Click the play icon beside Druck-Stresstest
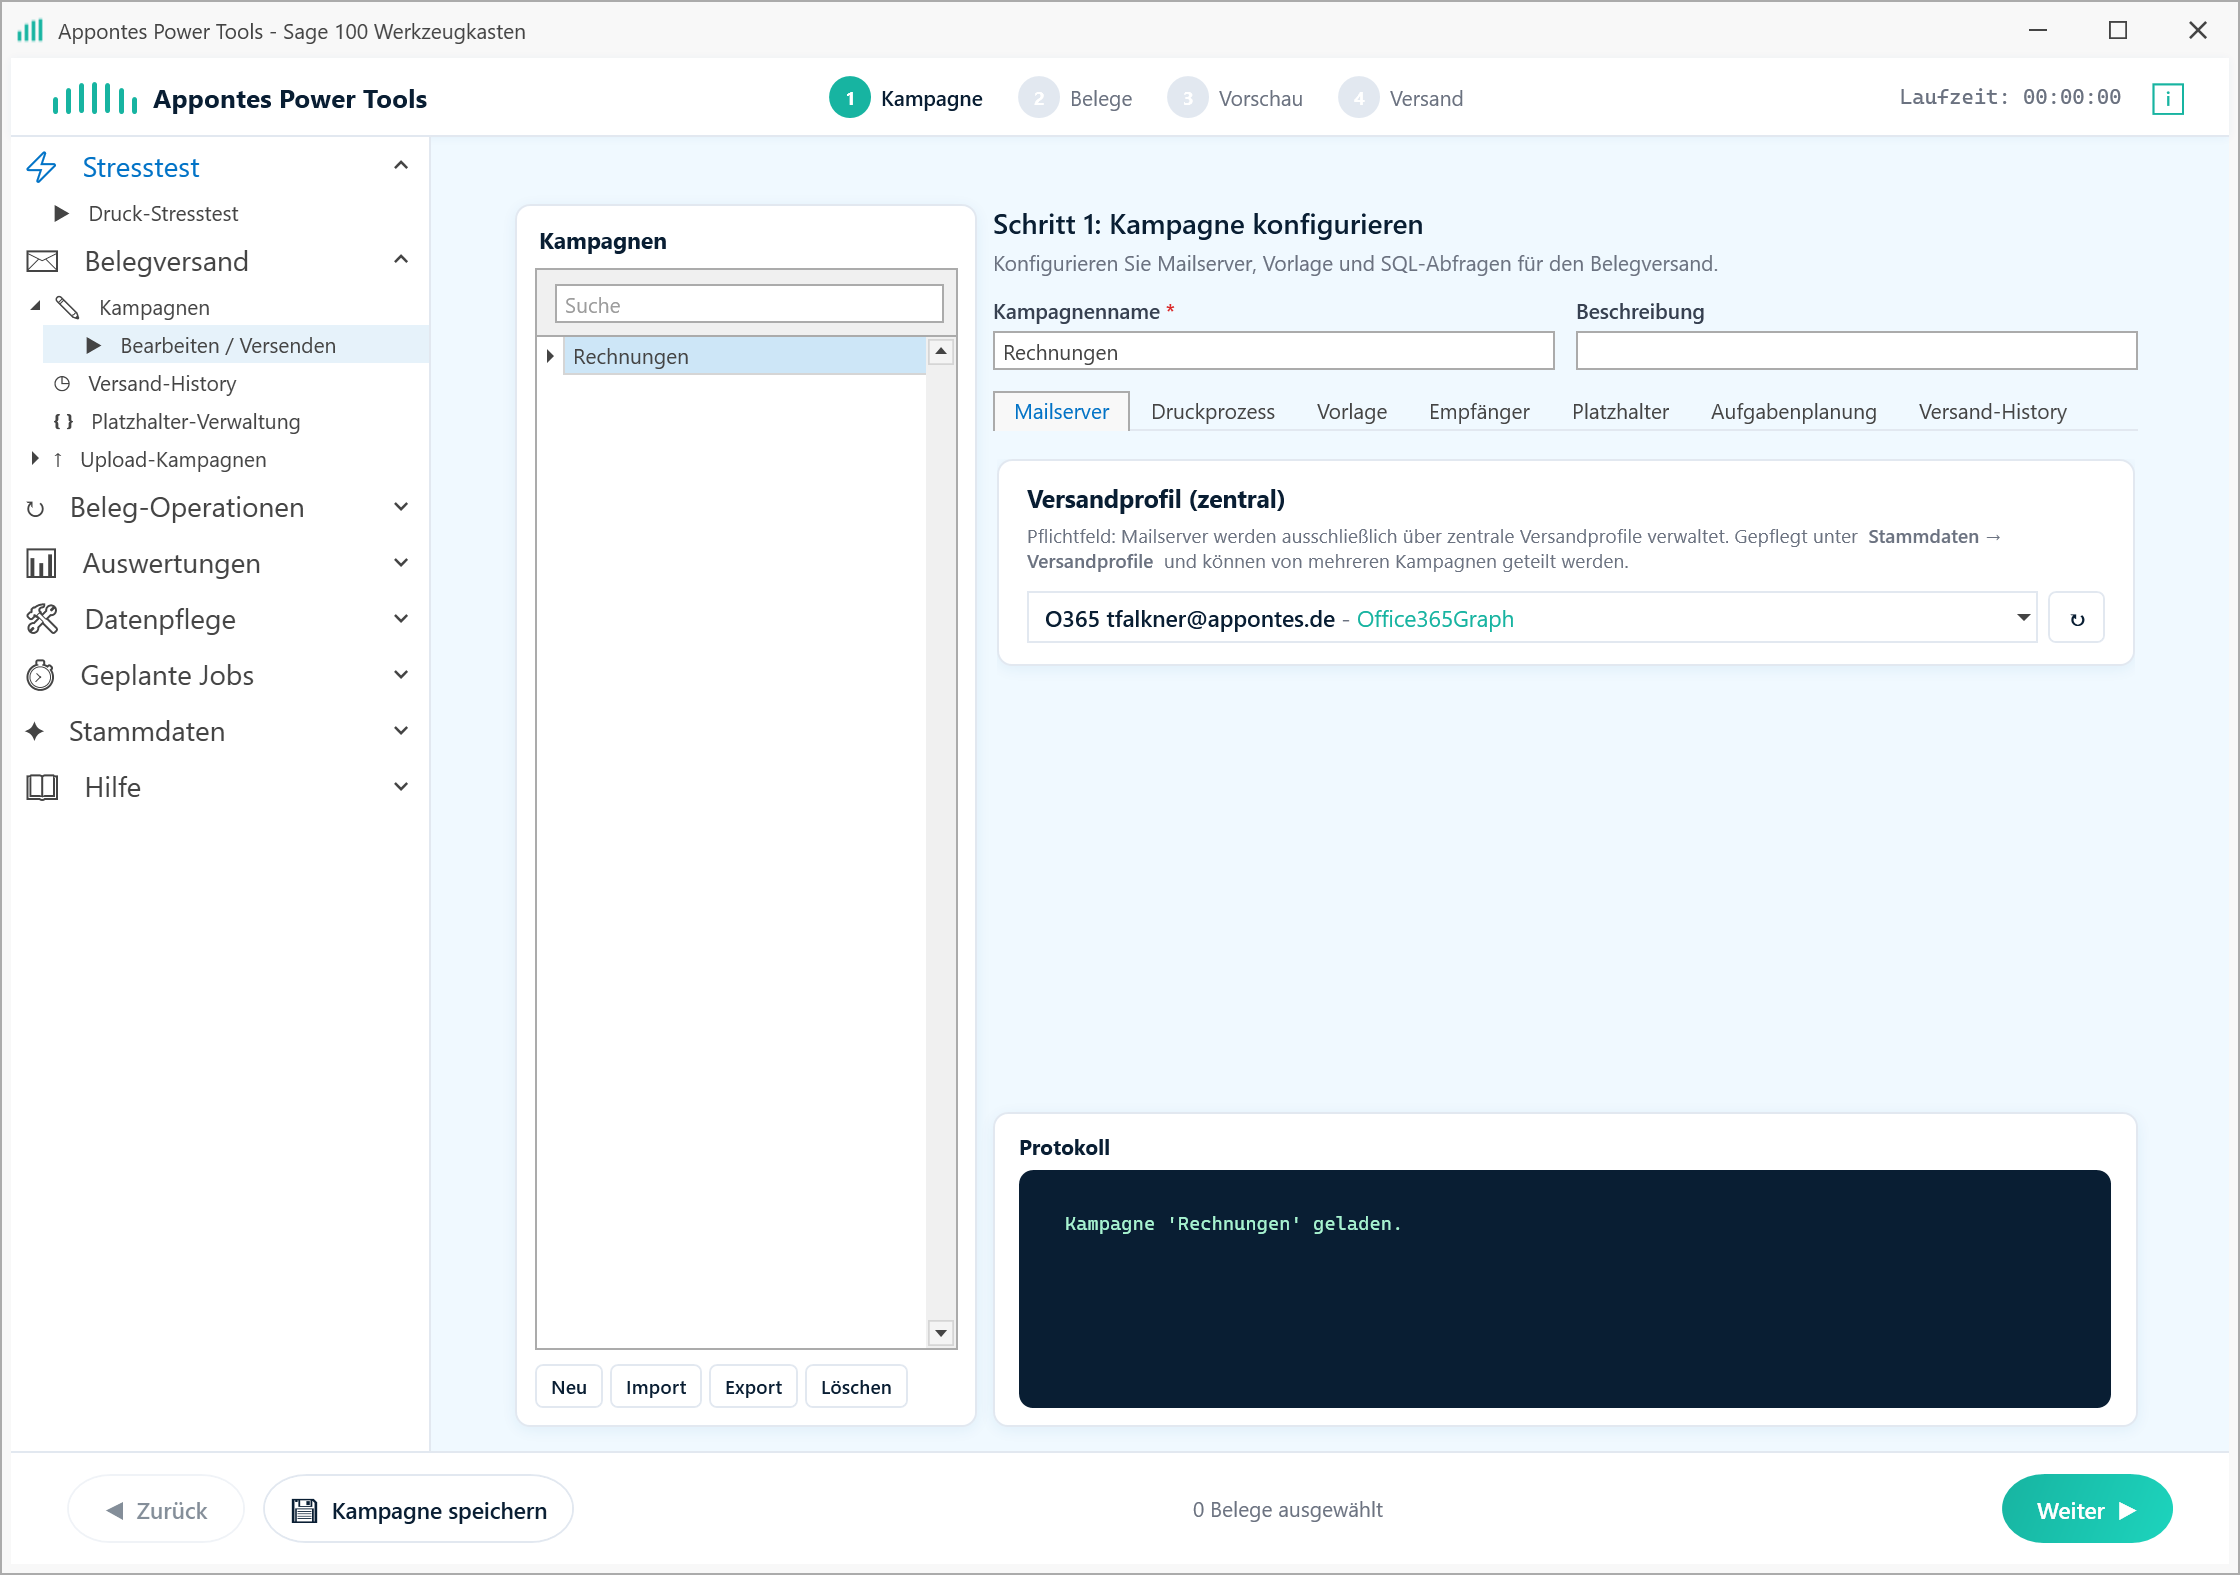2240x1575 pixels. click(x=61, y=213)
